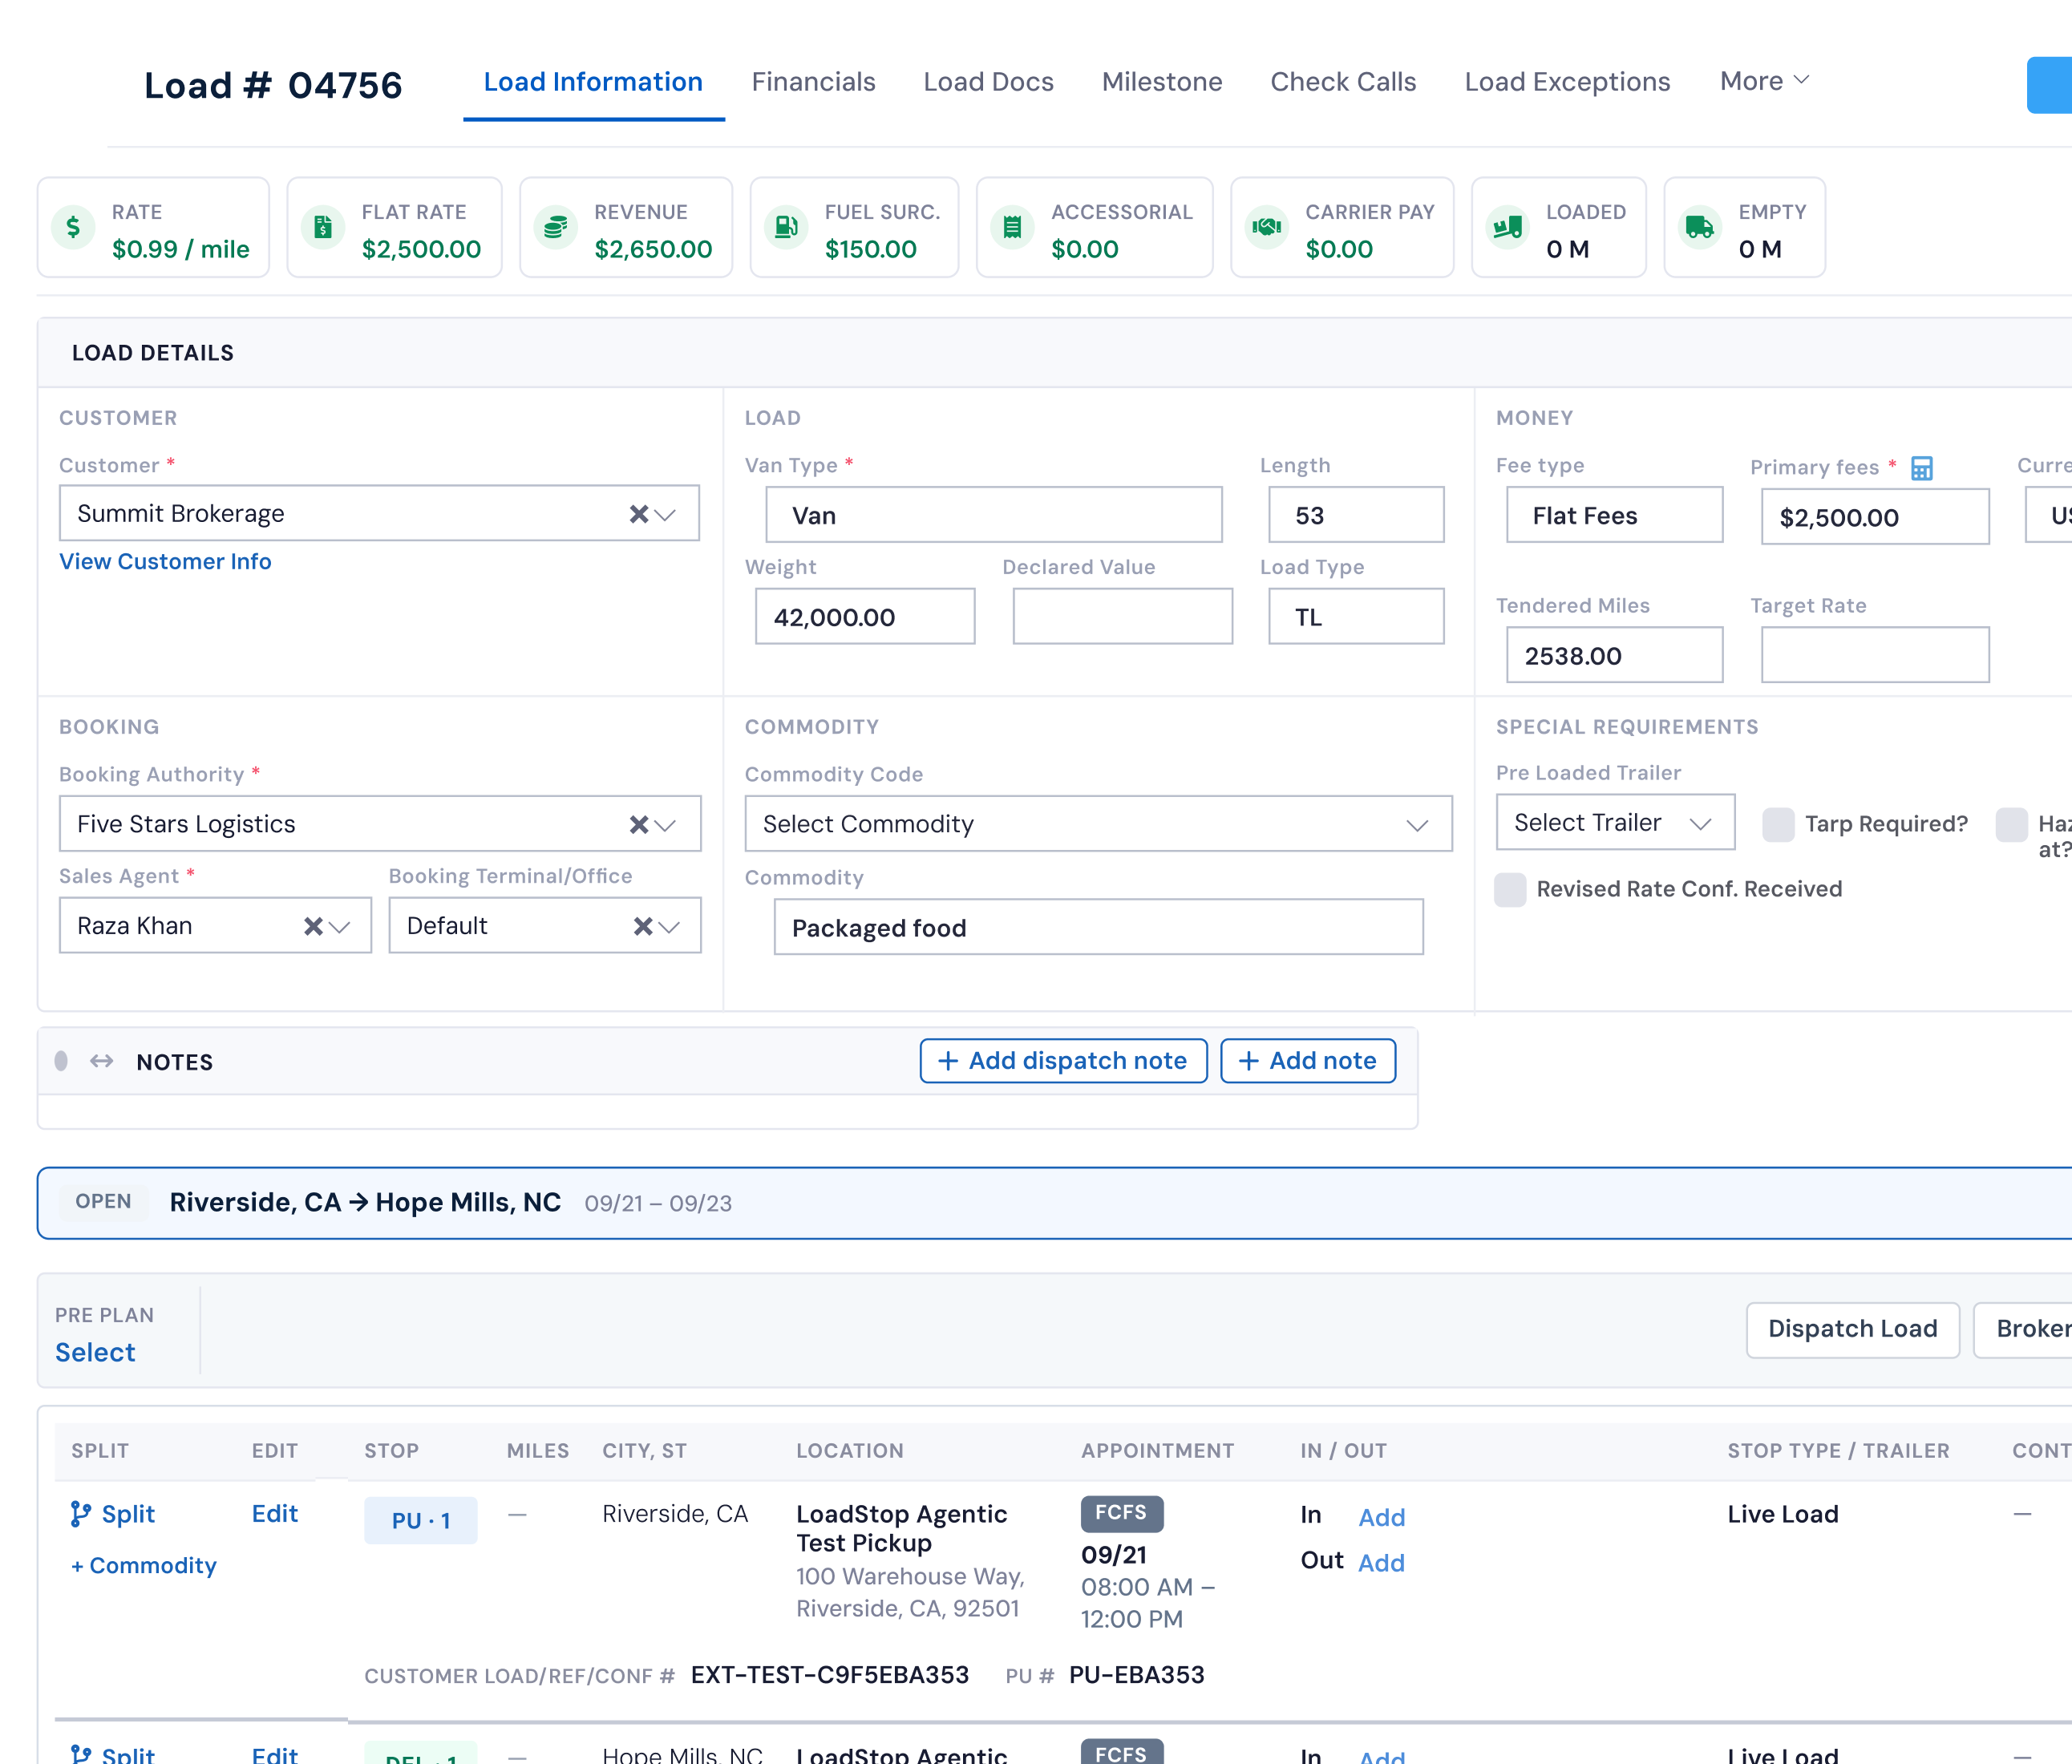Click the Empty miles truck icon
Image resolution: width=2072 pixels, height=1764 pixels.
[1699, 228]
